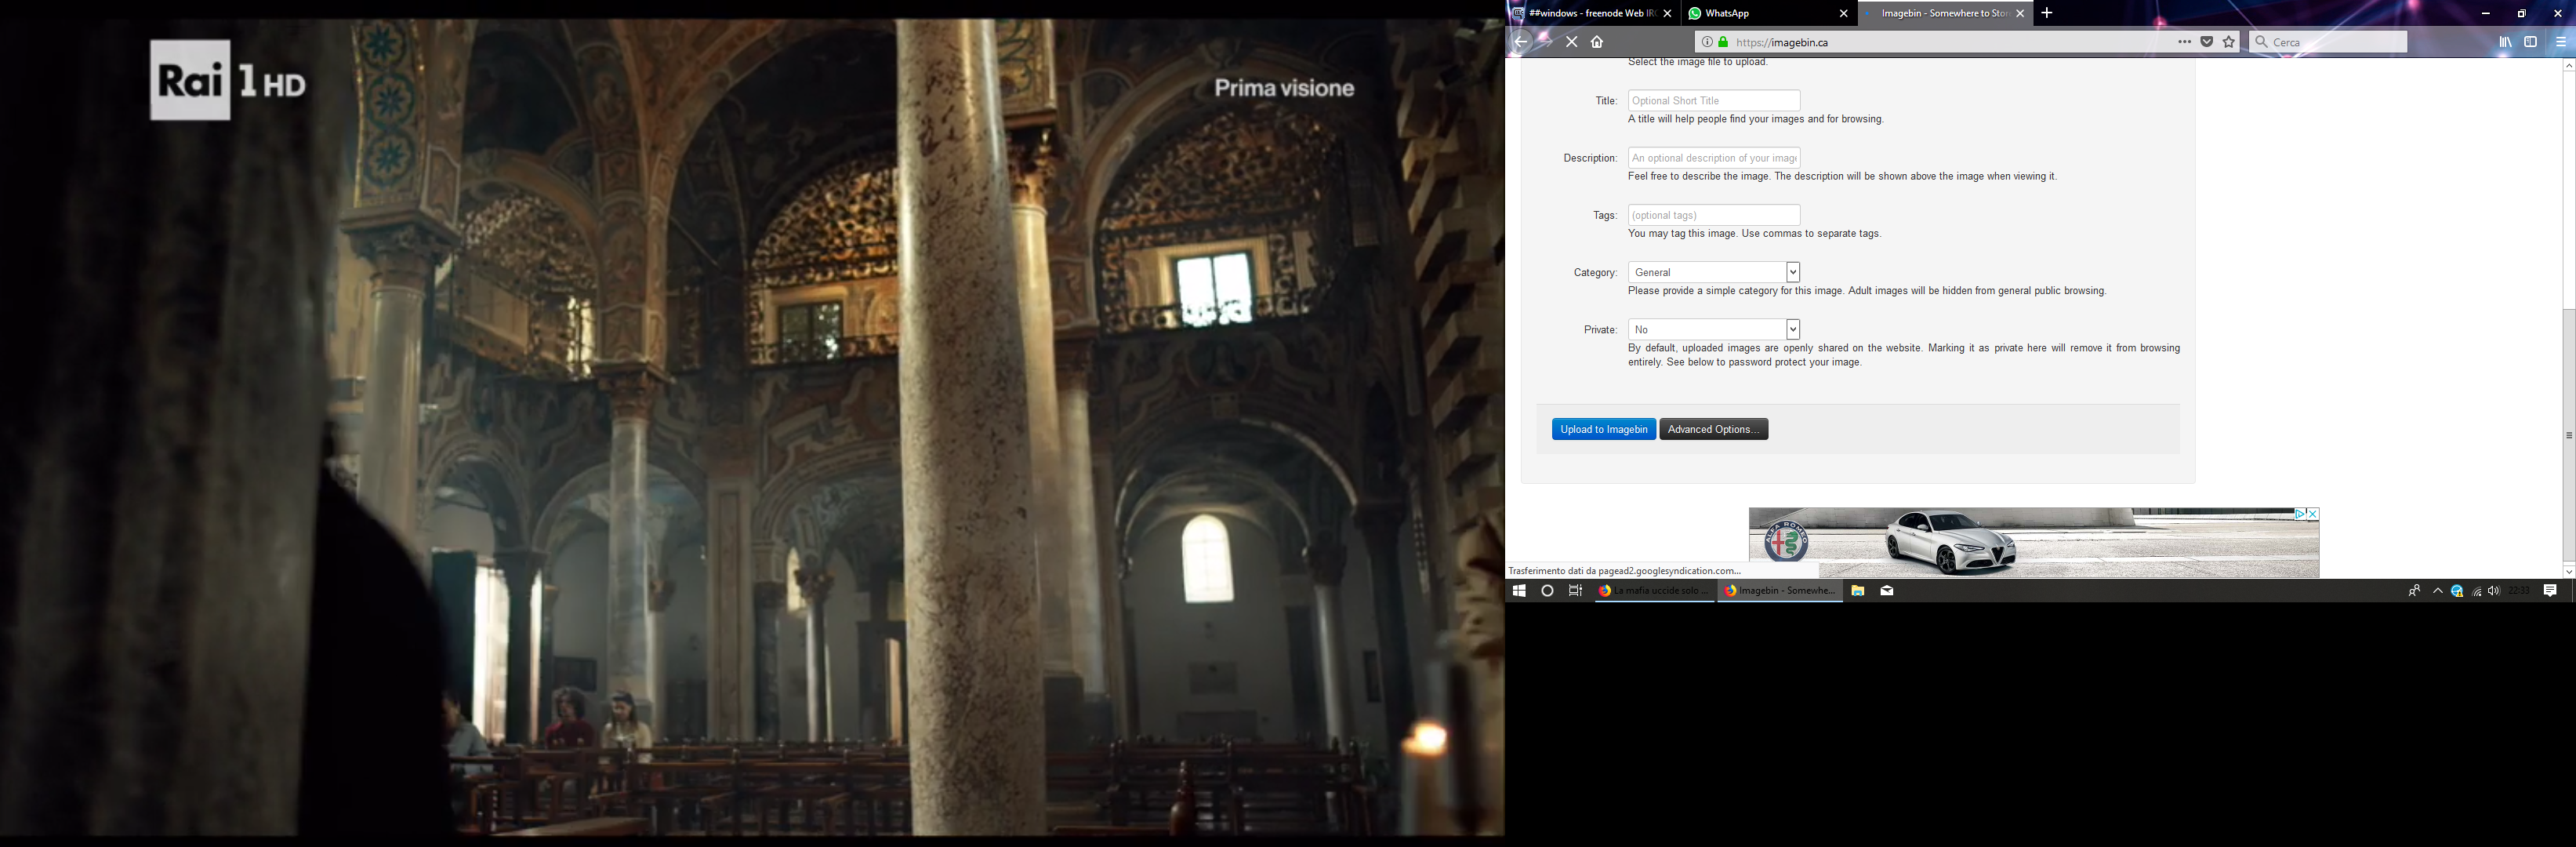Open the Private dropdown set to No

tap(1714, 330)
